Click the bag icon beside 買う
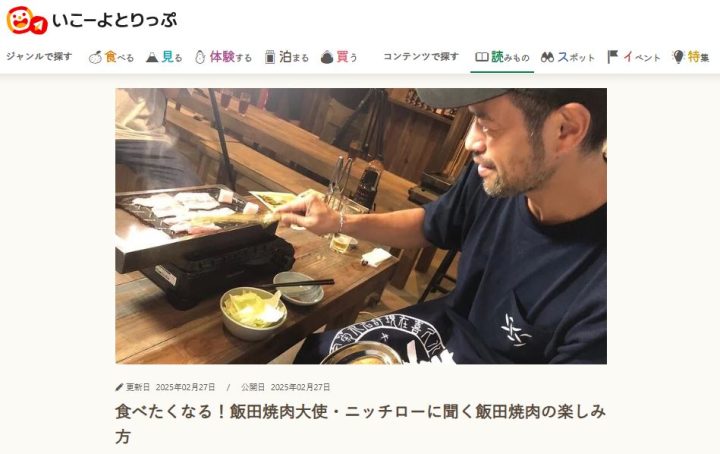720x454 pixels. click(x=327, y=57)
